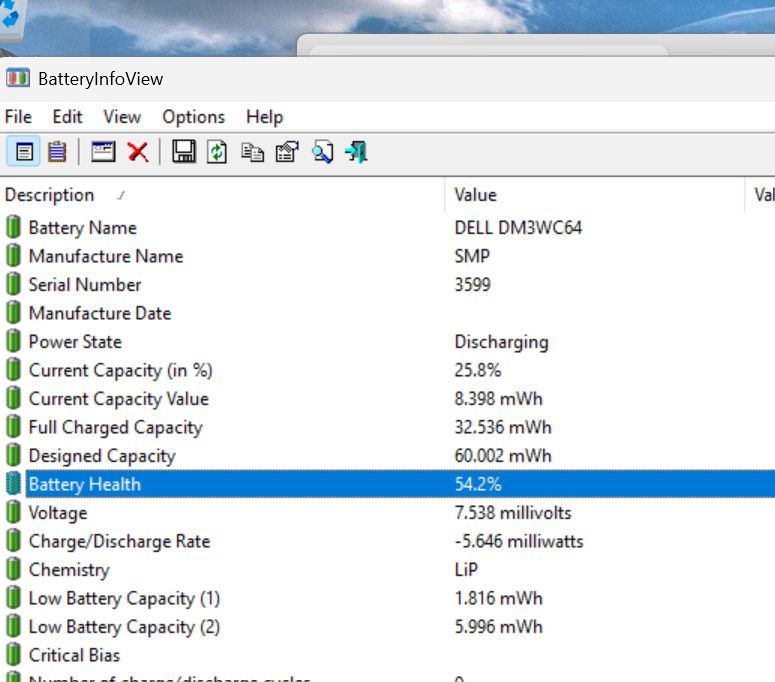Viewport: 775px width, 682px height.
Task: Sort by the Description column header
Action: 50,195
